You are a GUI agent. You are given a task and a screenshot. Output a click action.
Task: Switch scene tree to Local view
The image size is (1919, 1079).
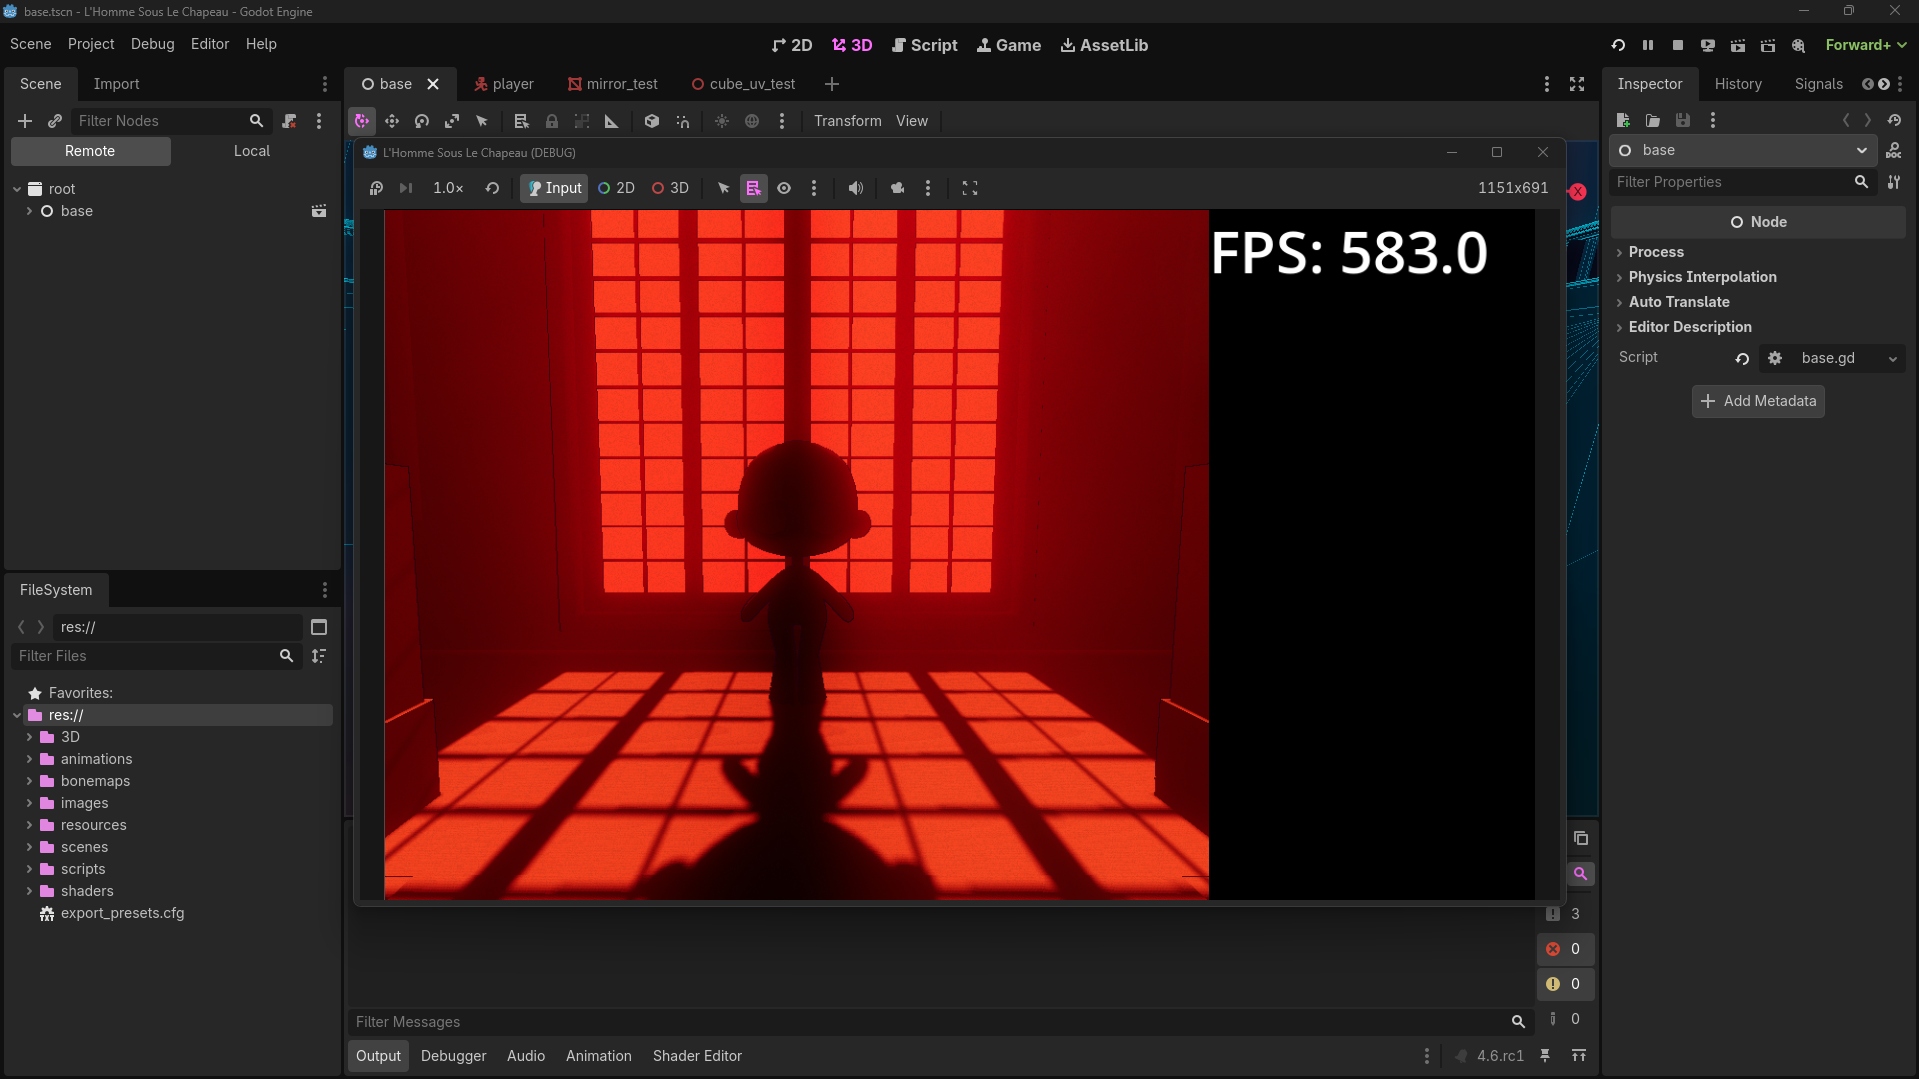(251, 151)
